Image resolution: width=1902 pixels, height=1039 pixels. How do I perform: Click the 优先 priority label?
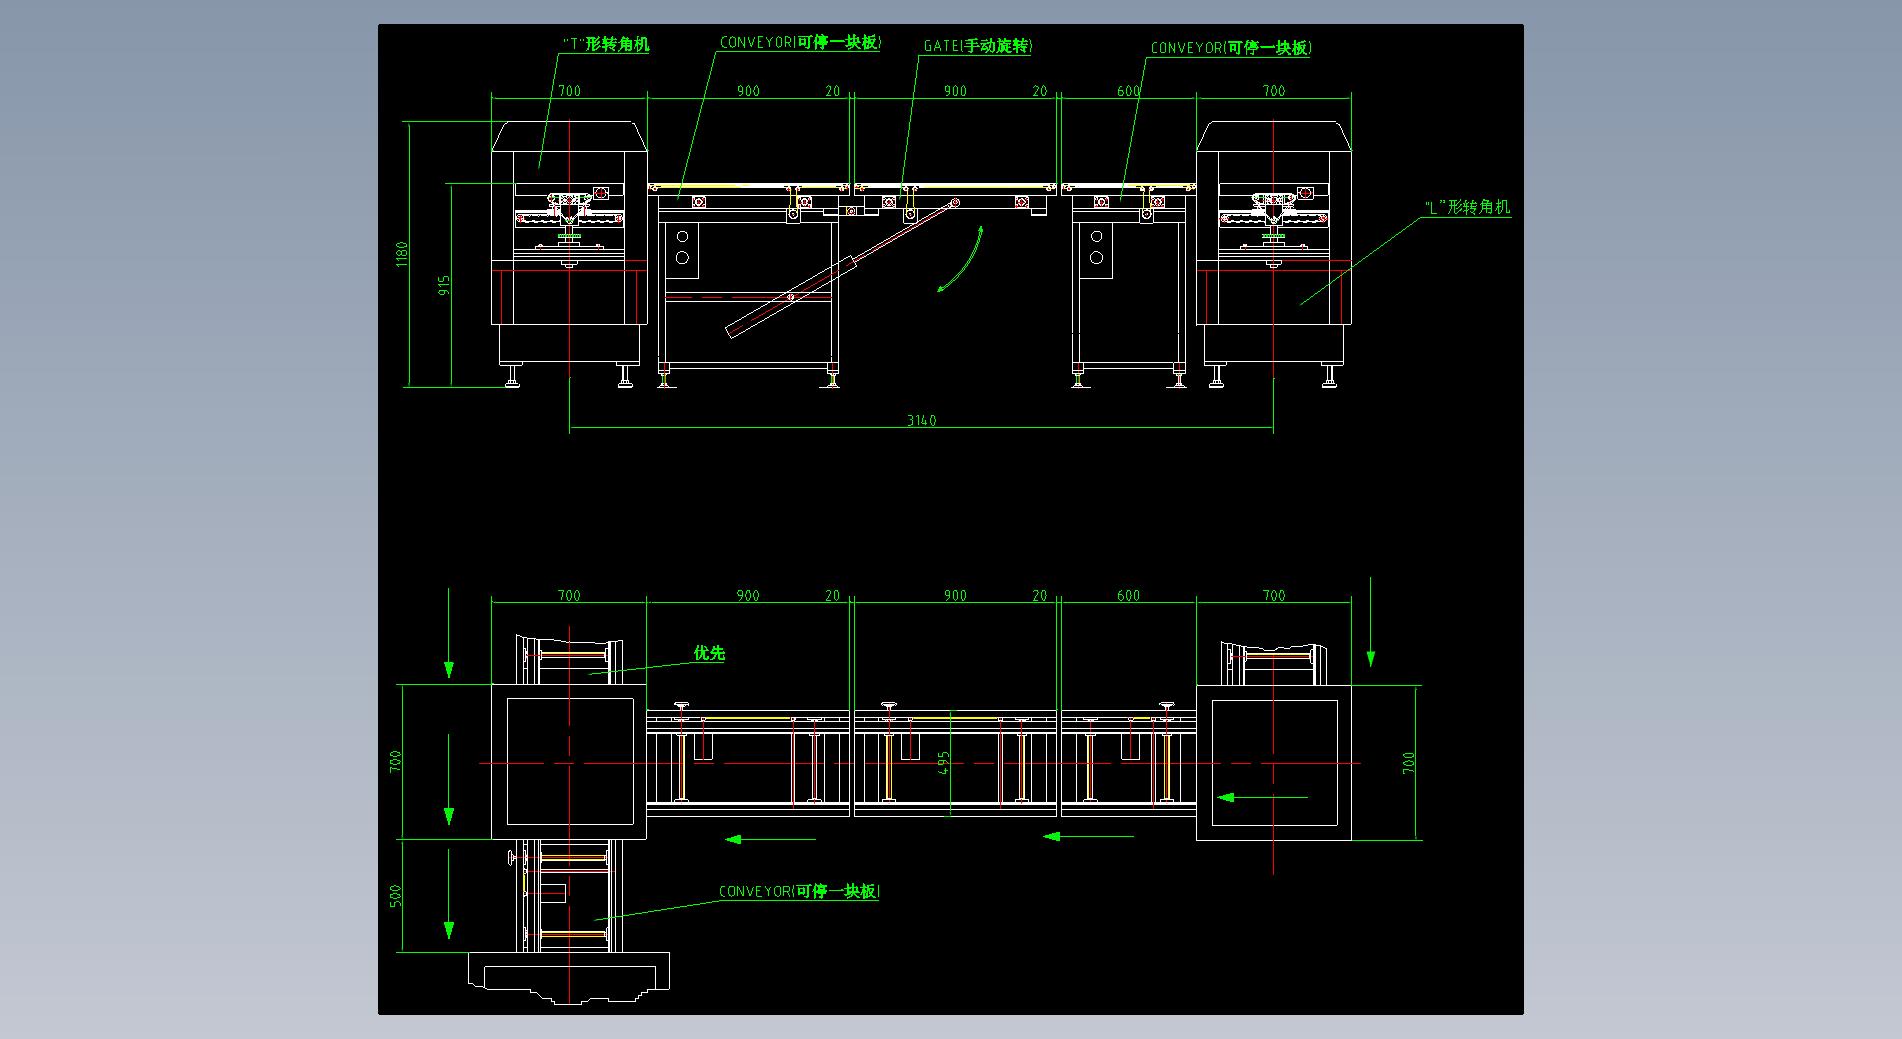[x=709, y=653]
